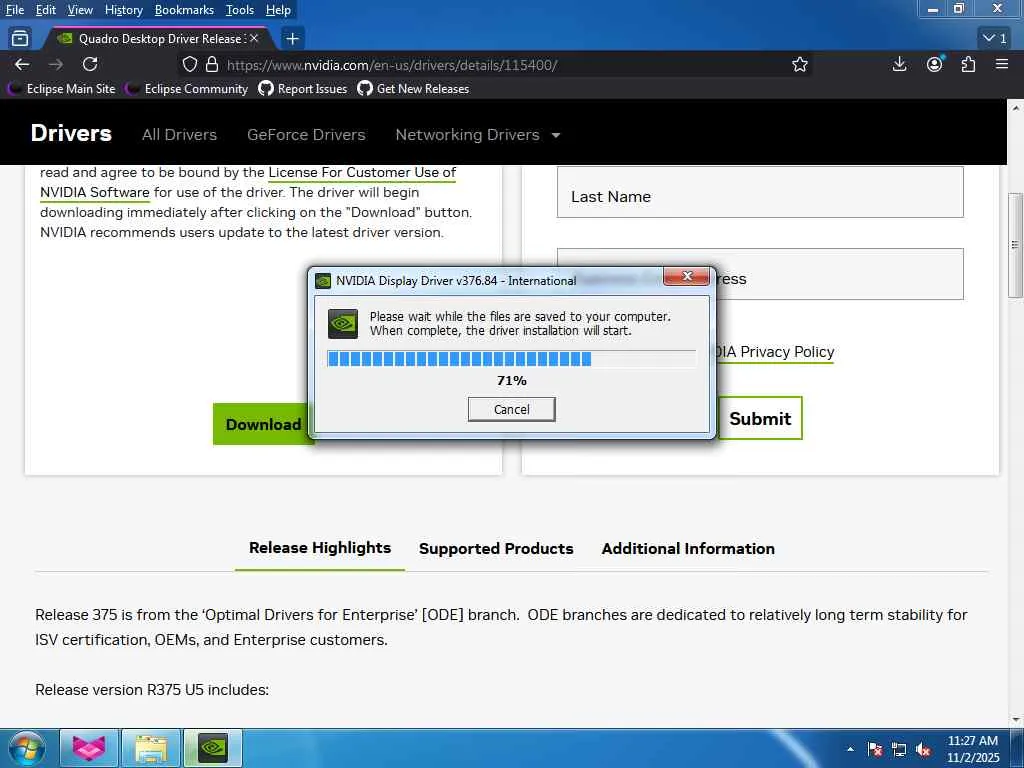This screenshot has height=768, width=1024.
Task: Switch to the Release Highlights tab
Action: 320,548
